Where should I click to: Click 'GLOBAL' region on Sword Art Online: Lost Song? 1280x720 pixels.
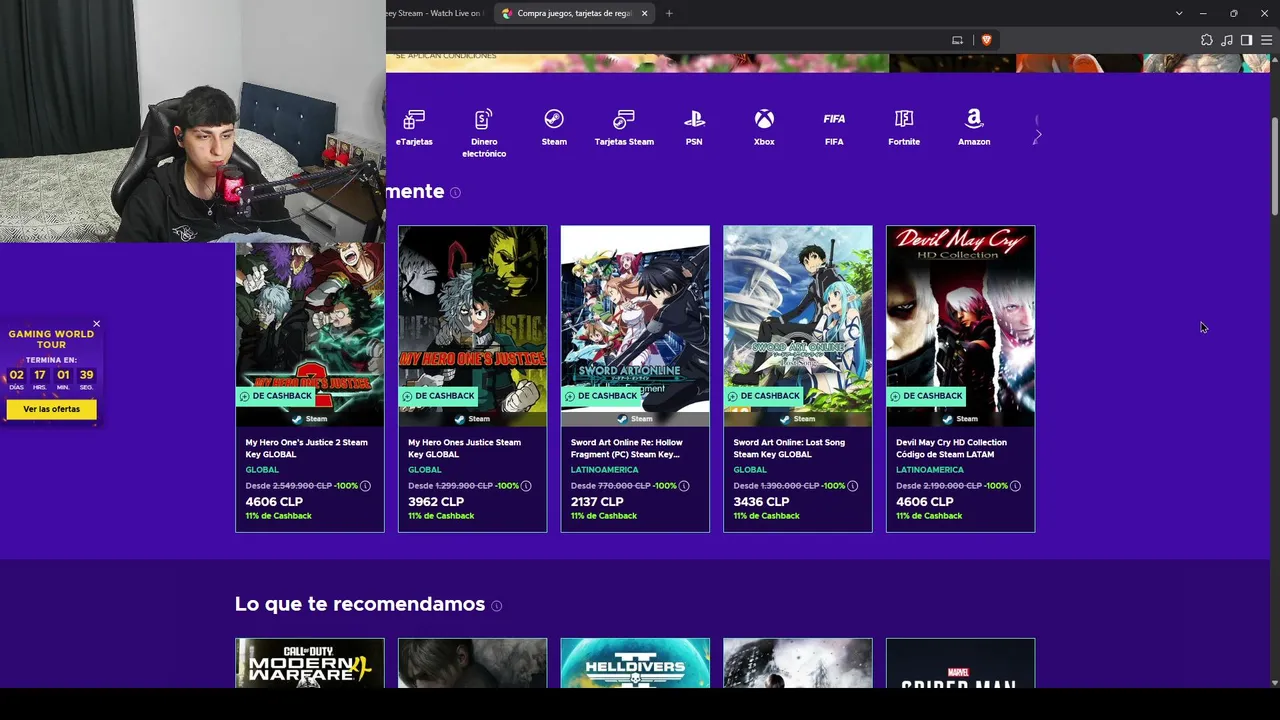(x=750, y=470)
